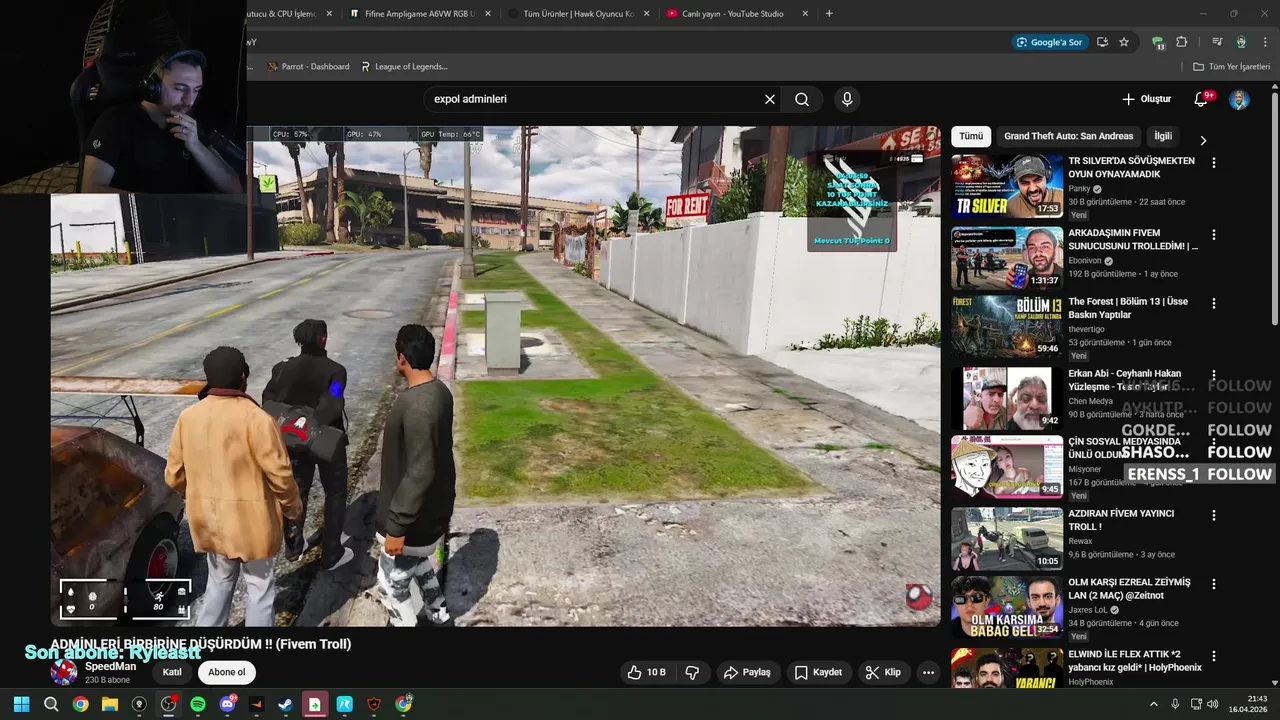The image size is (1280, 720).
Task: Like the video with the 10 B thumbs-up
Action: 647,672
